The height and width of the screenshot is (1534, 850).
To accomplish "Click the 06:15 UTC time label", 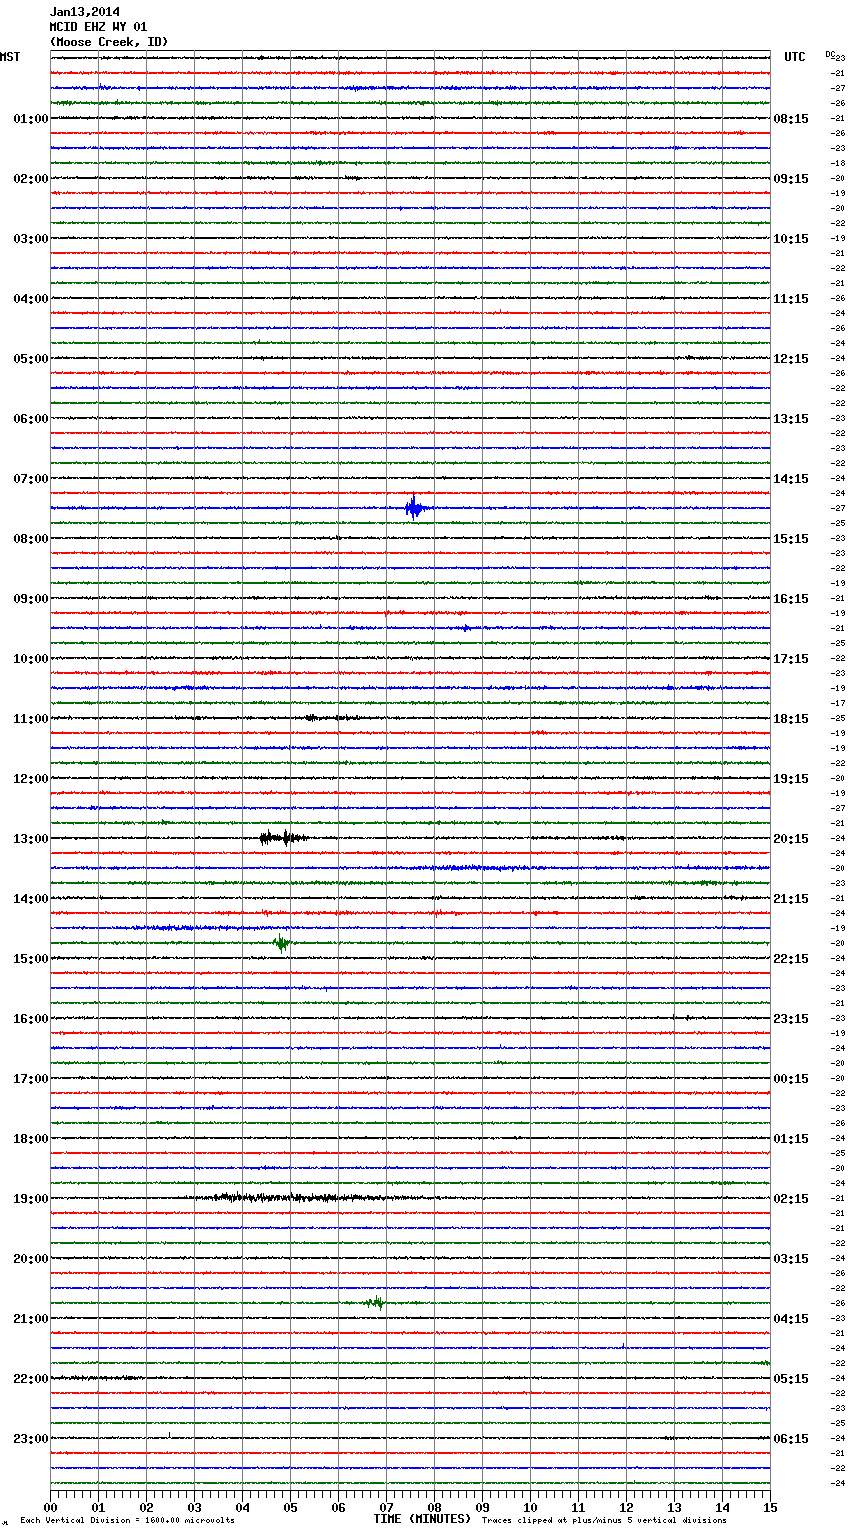I will click(x=791, y=1439).
